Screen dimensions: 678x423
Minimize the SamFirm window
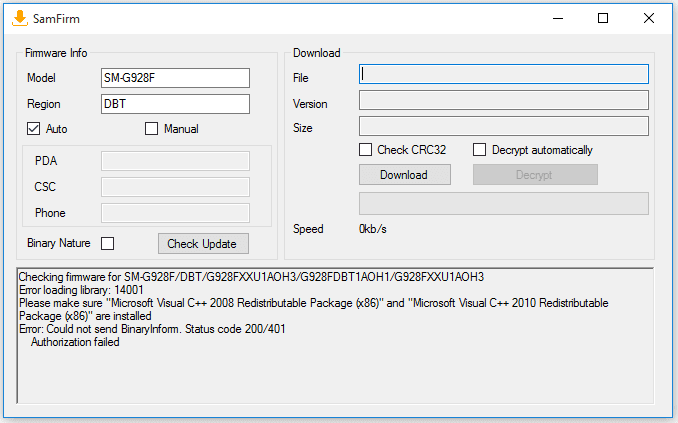(558, 18)
